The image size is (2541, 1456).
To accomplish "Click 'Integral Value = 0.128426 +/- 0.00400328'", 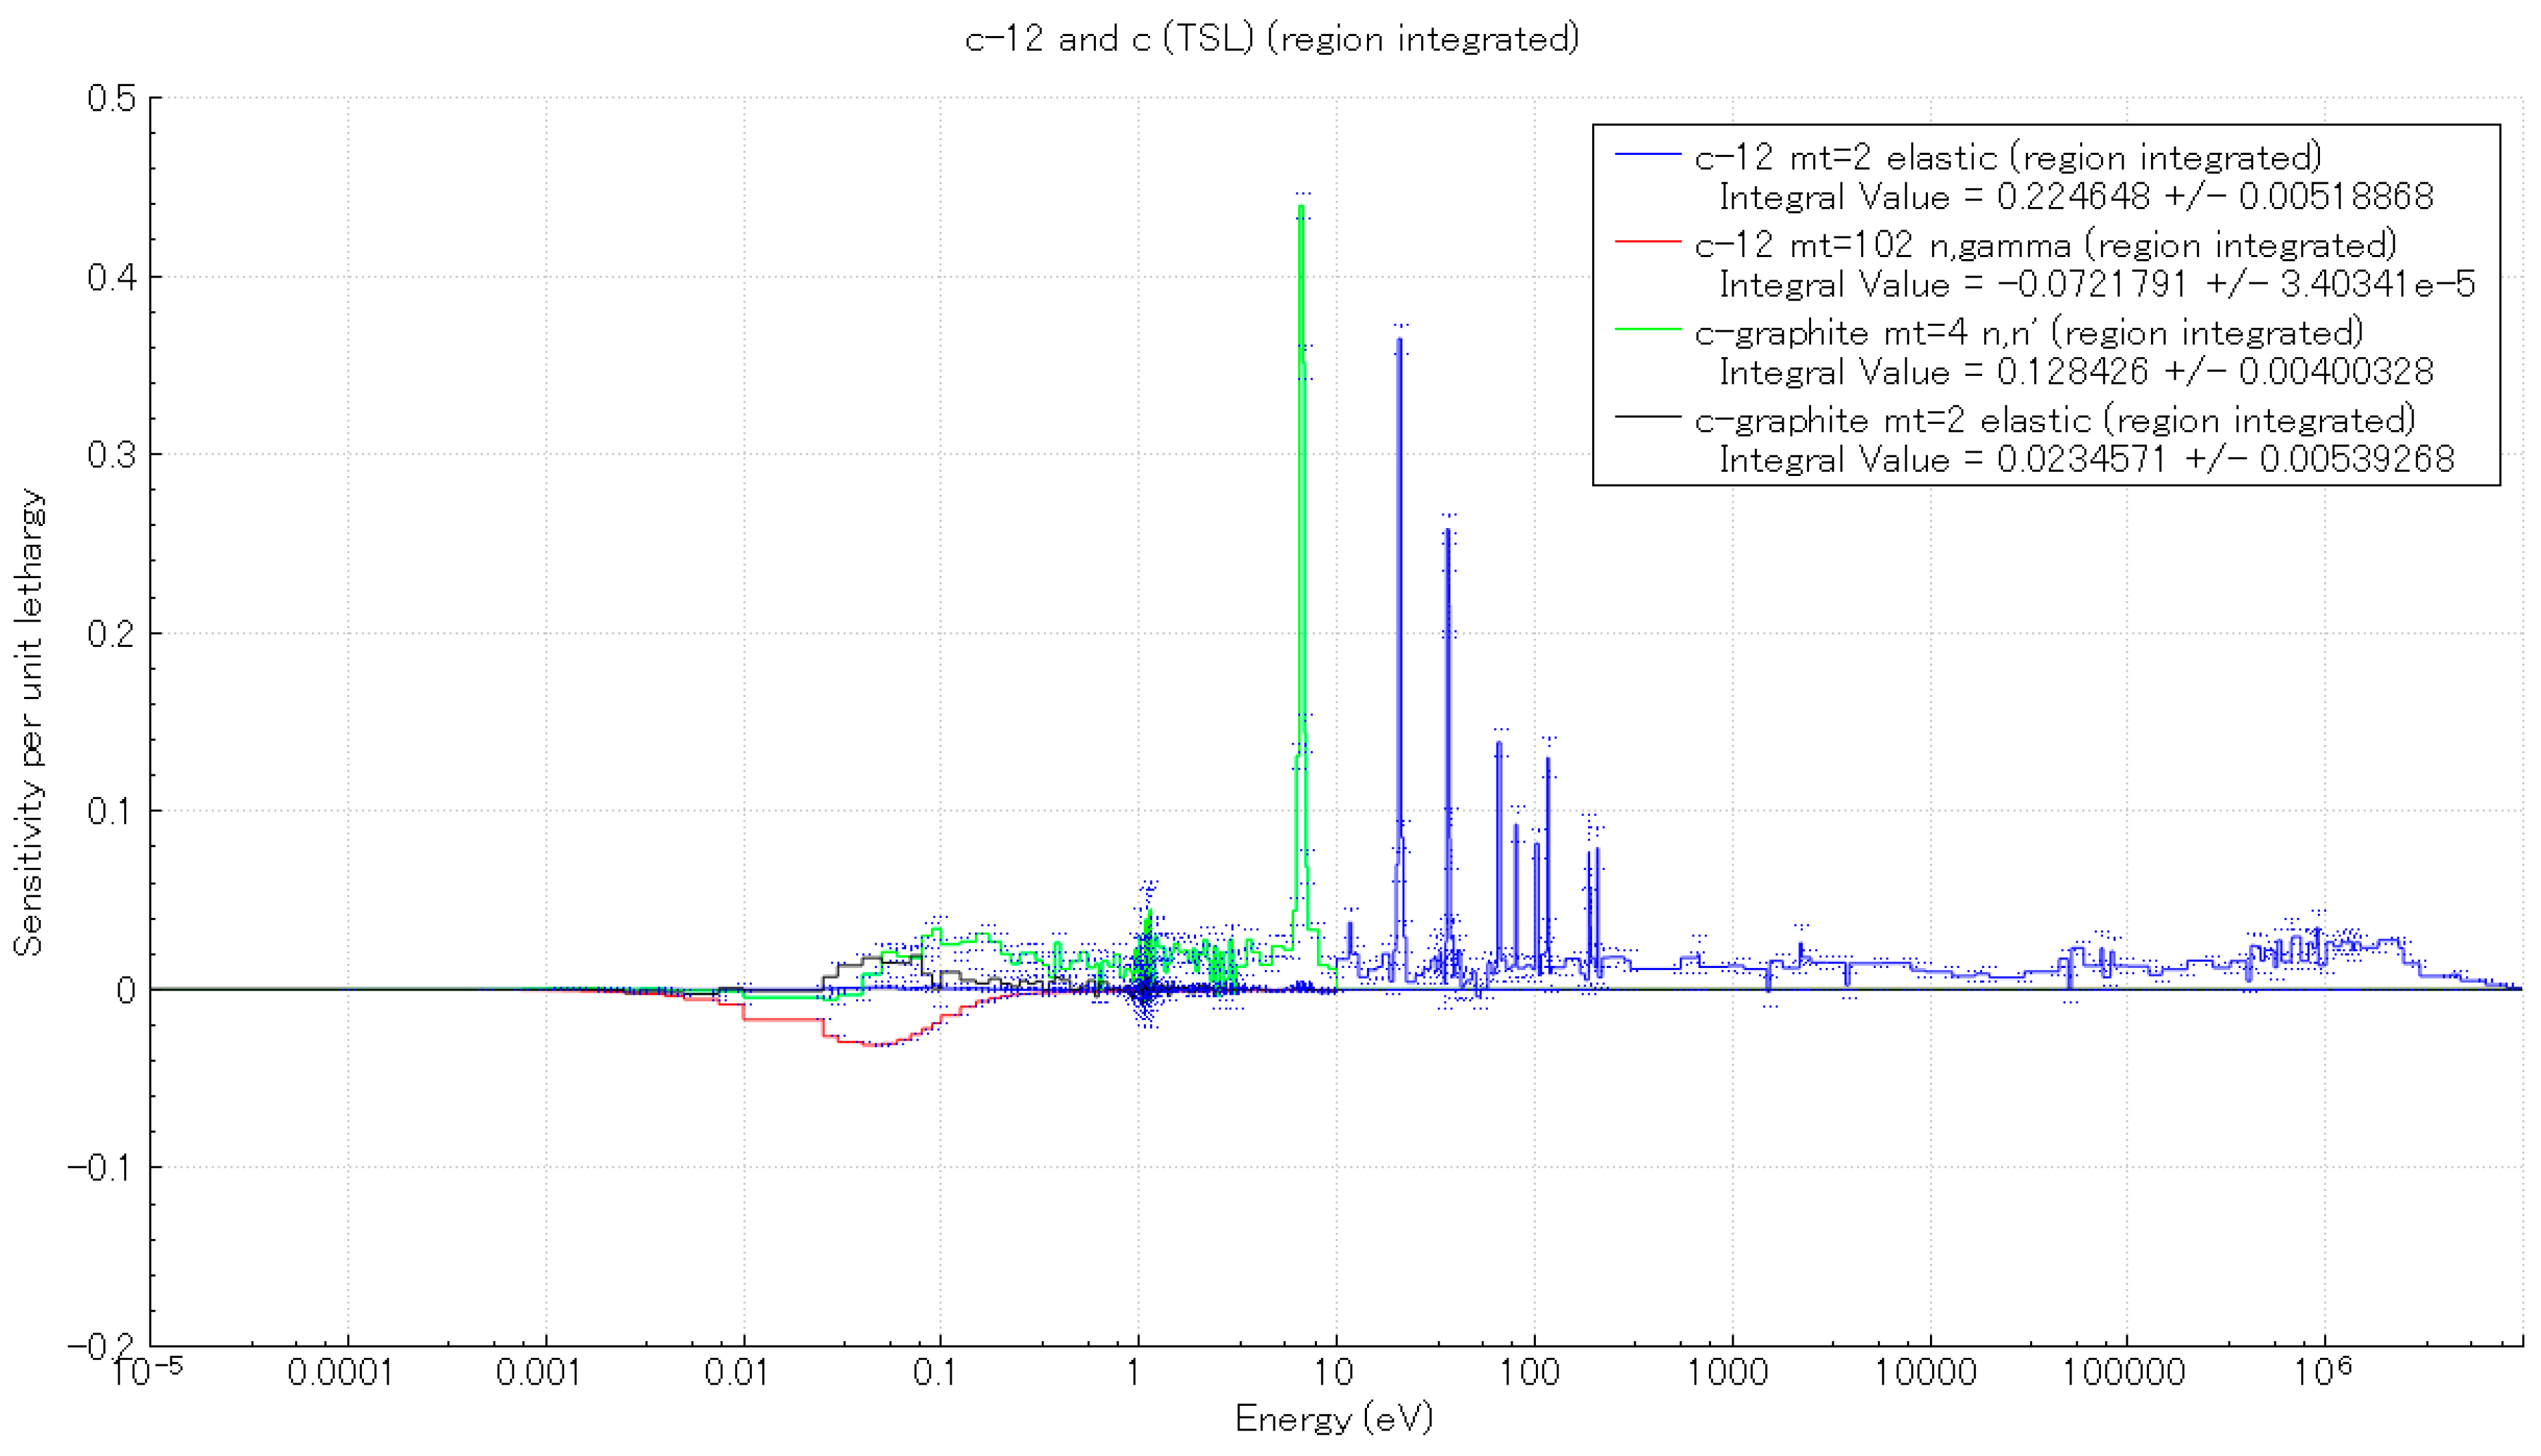I will click(2076, 372).
